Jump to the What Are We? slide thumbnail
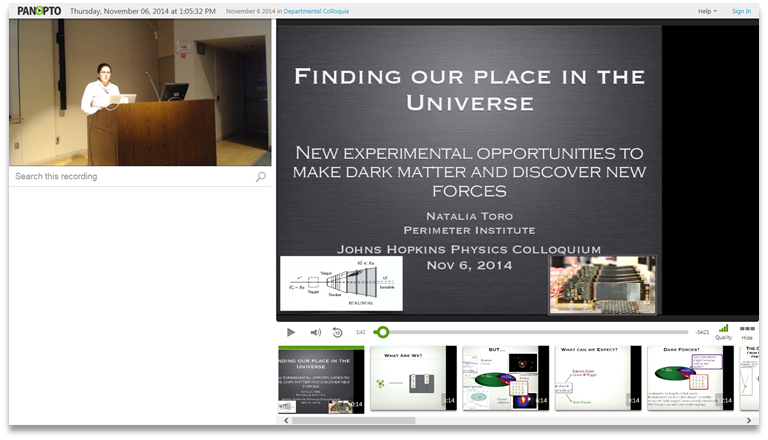The height and width of the screenshot is (440, 768). tap(413, 378)
